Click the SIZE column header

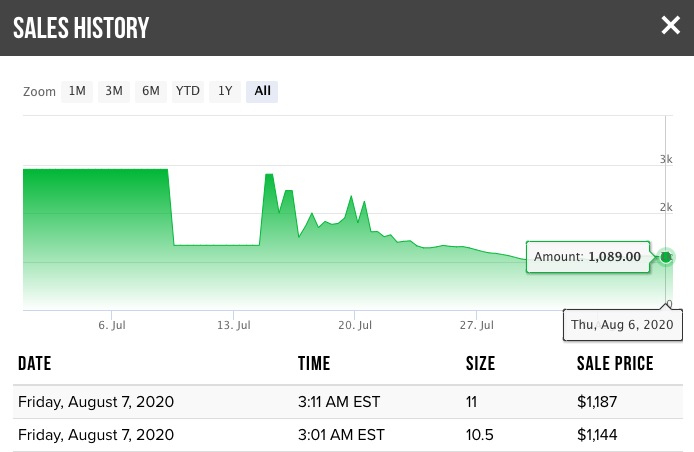click(480, 364)
